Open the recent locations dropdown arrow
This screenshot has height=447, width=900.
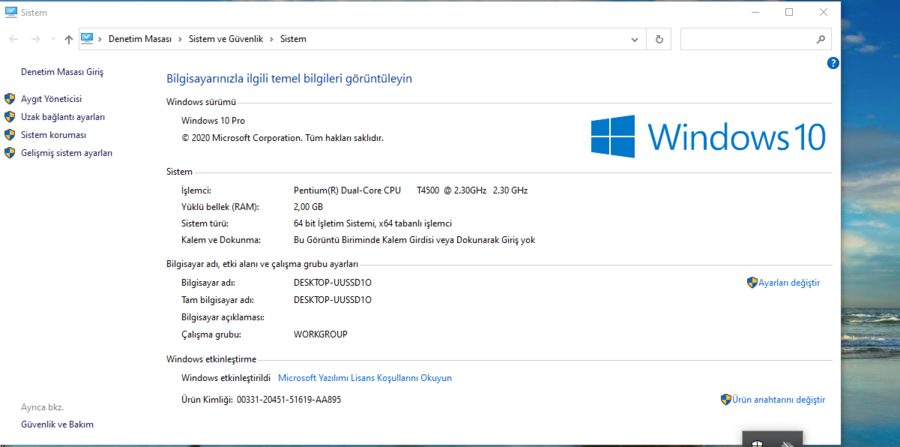53,39
